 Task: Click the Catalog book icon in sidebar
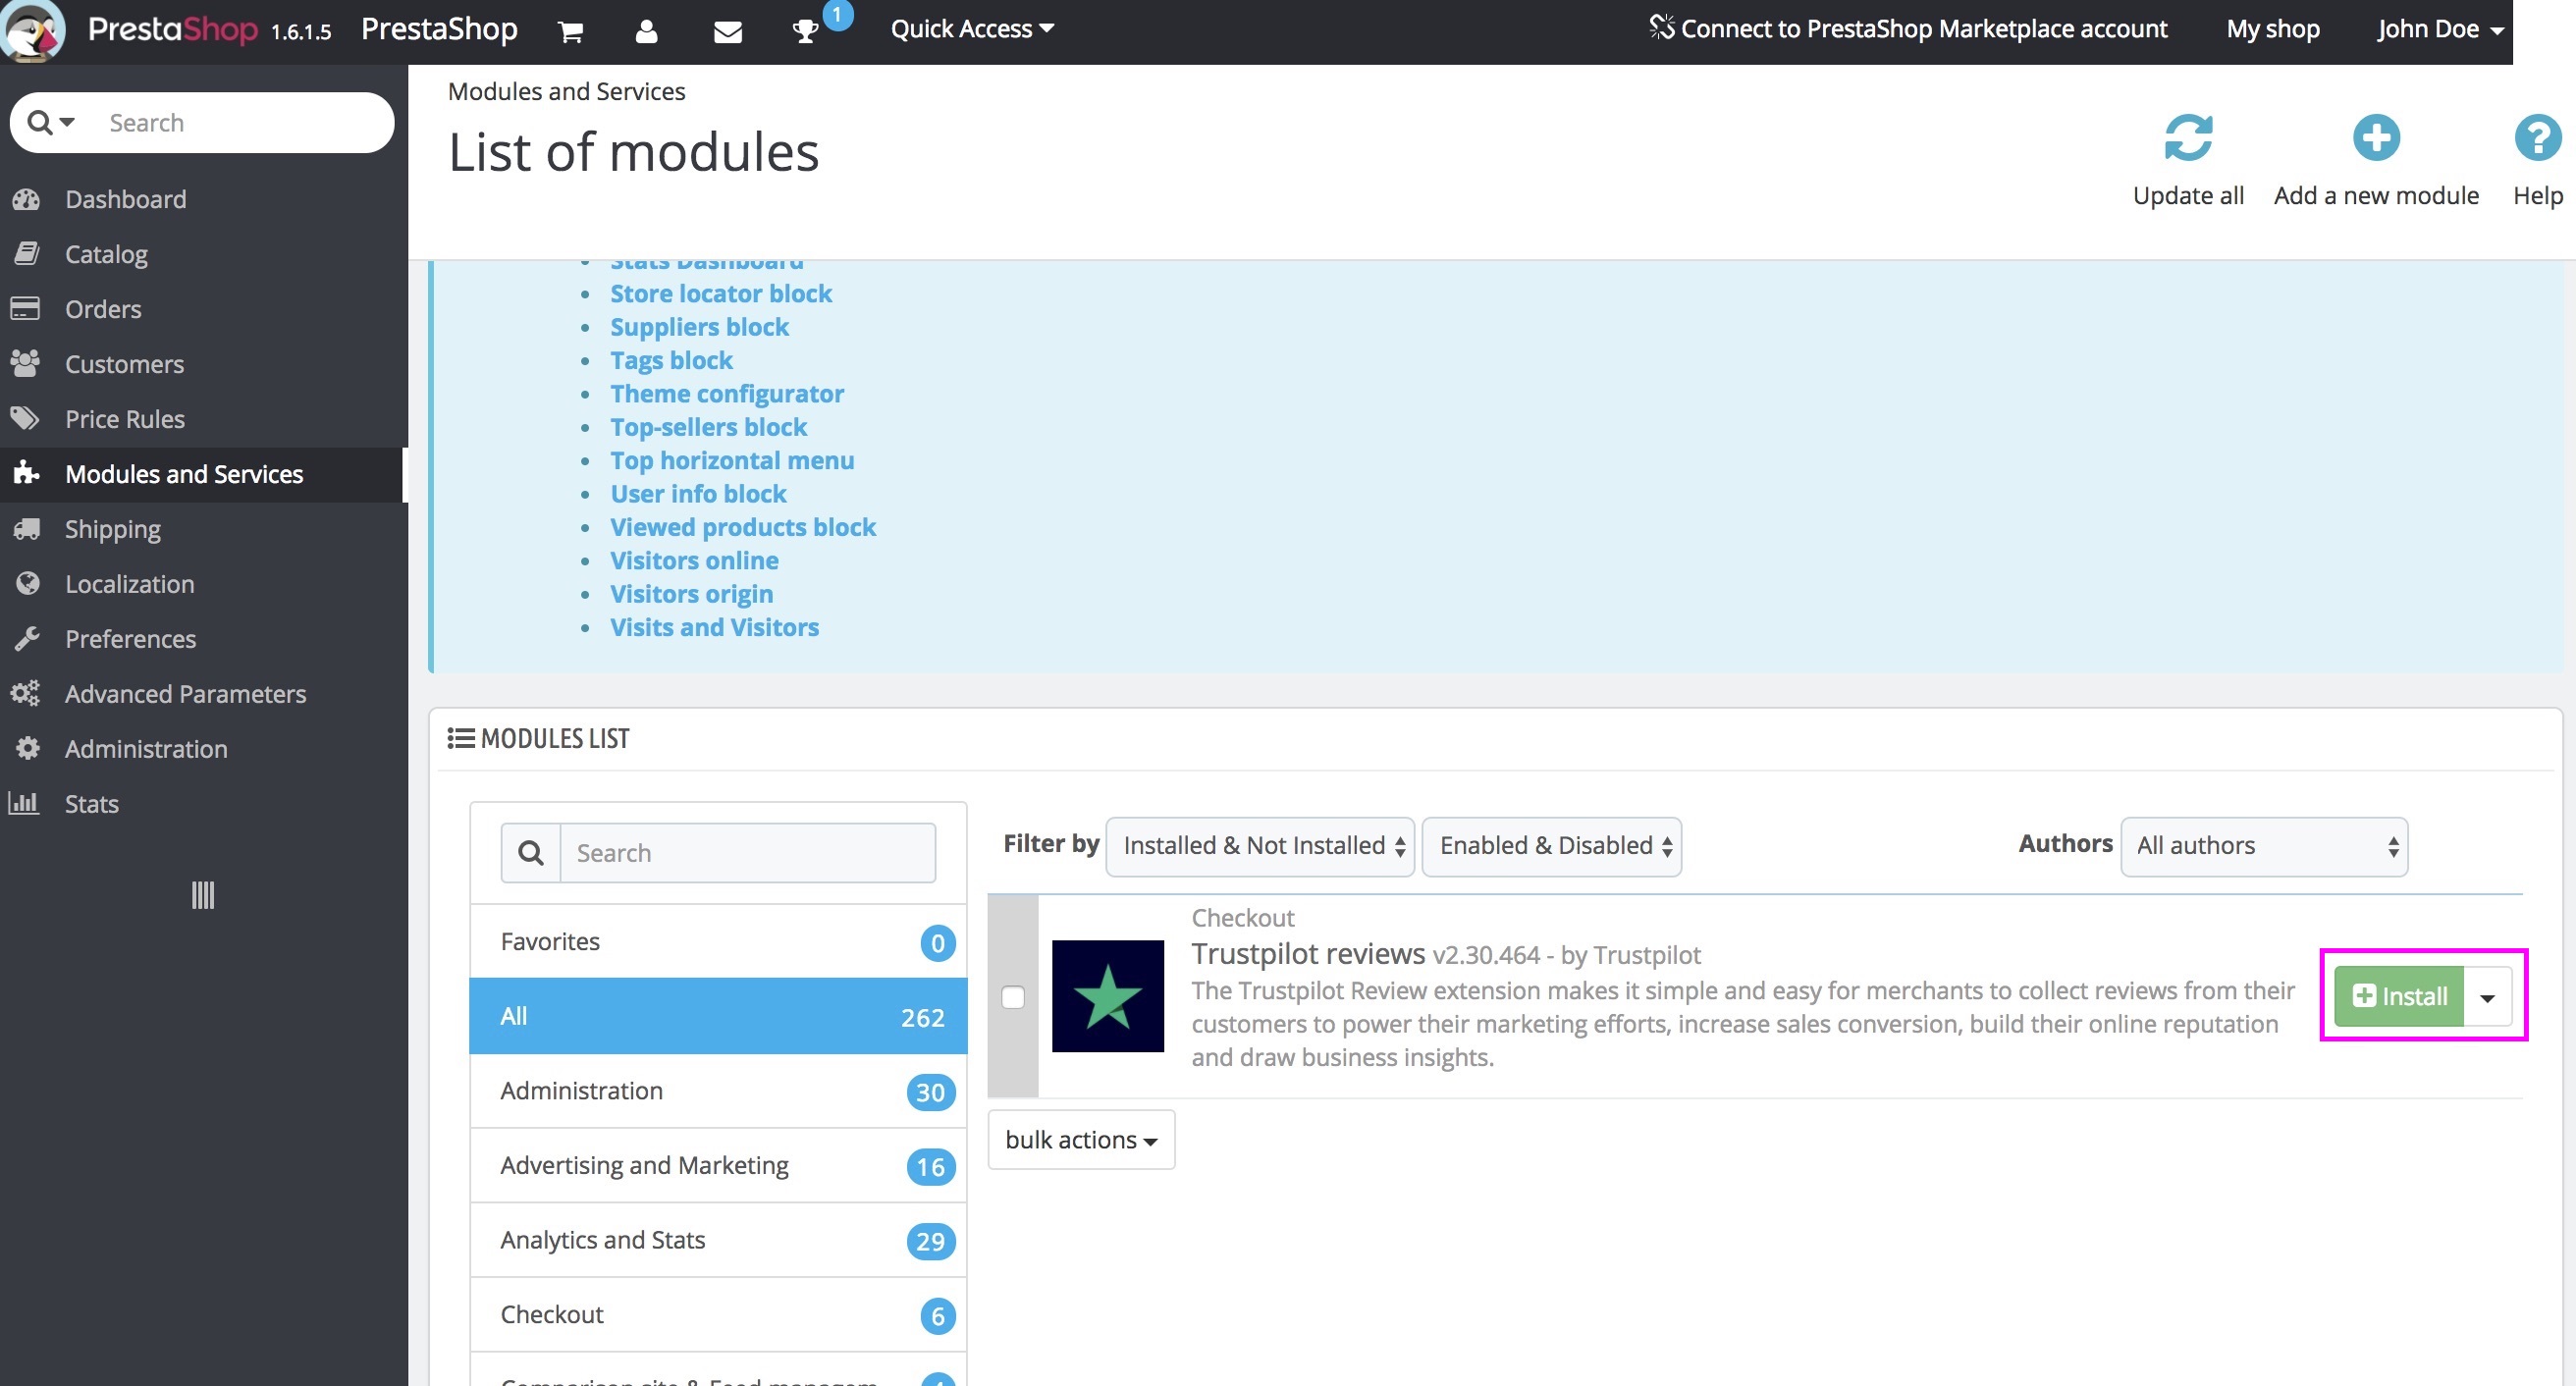(x=26, y=254)
